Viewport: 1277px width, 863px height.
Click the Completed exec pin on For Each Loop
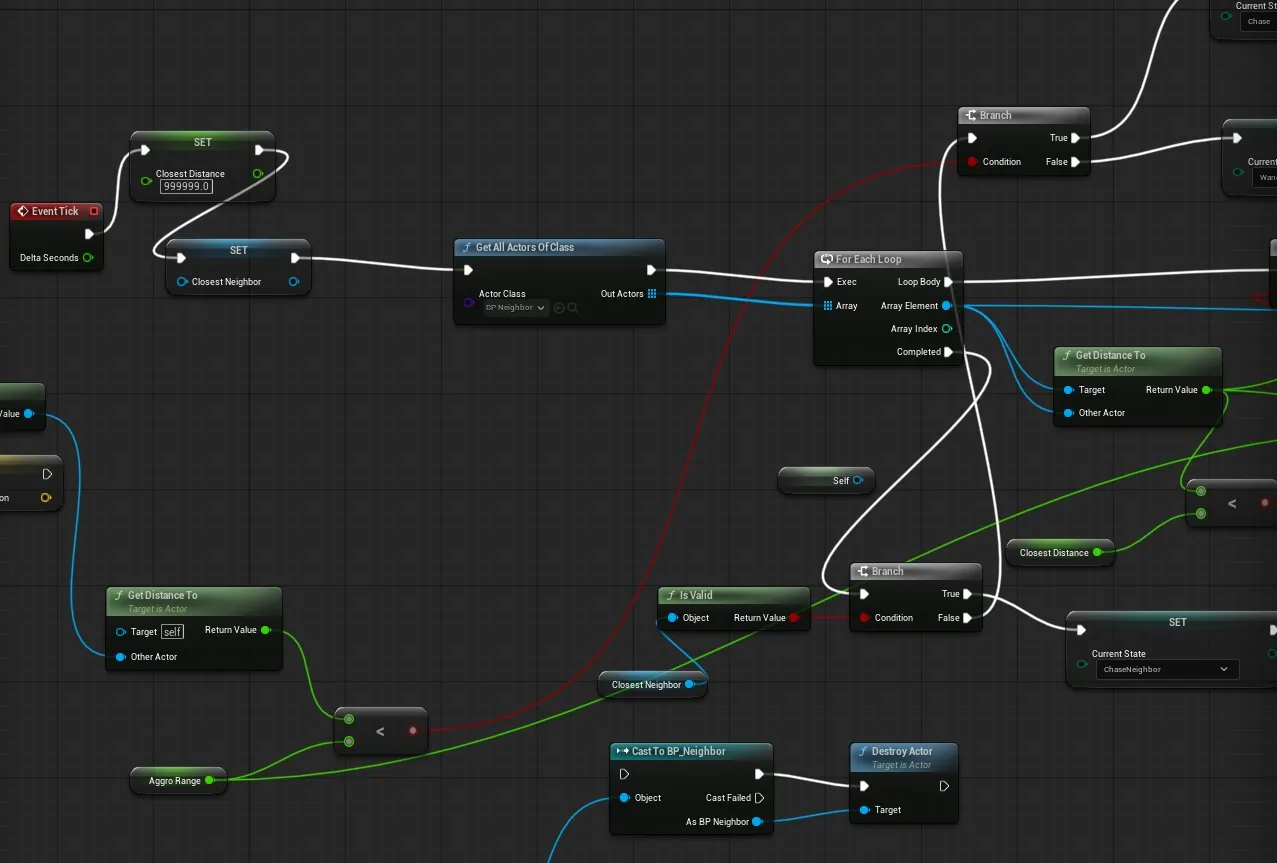[x=949, y=352]
